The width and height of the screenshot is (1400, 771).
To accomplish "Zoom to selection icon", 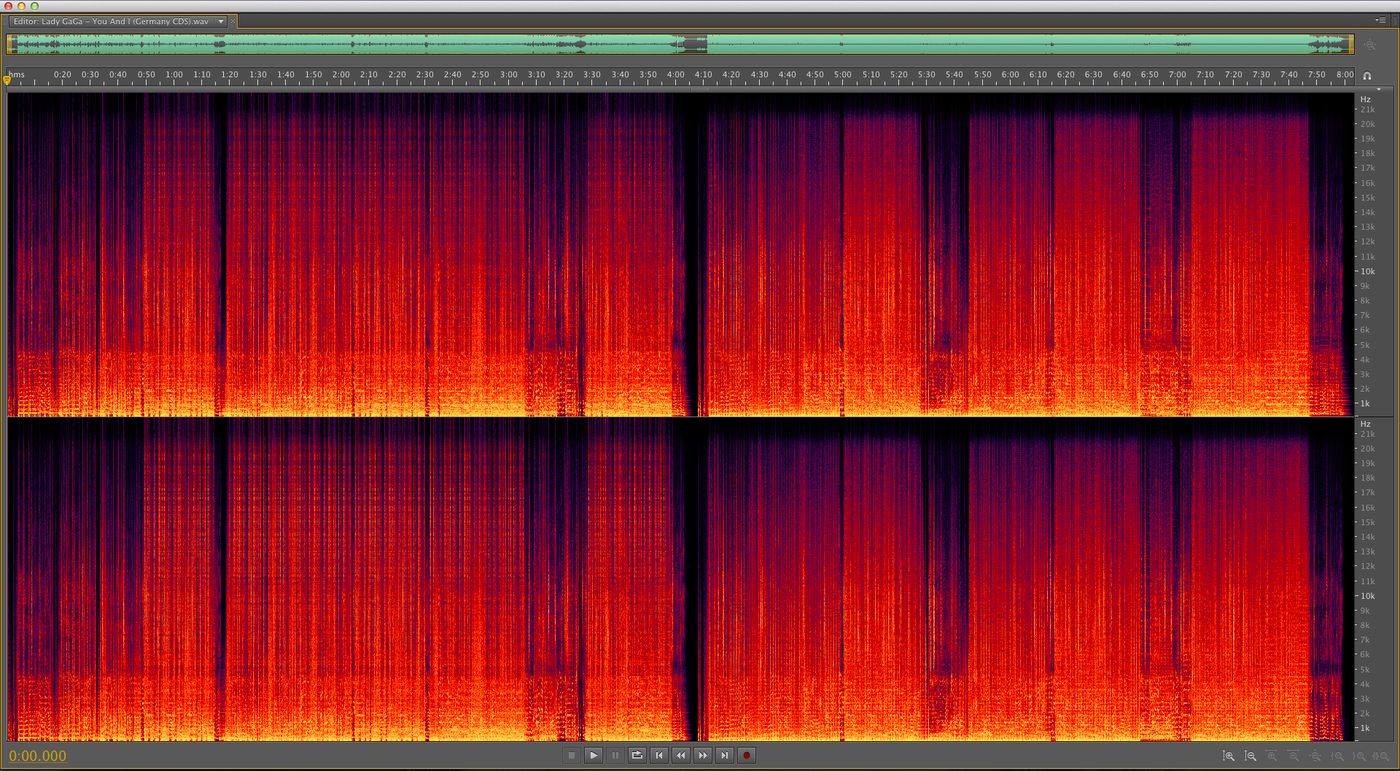I will pyautogui.click(x=1381, y=756).
